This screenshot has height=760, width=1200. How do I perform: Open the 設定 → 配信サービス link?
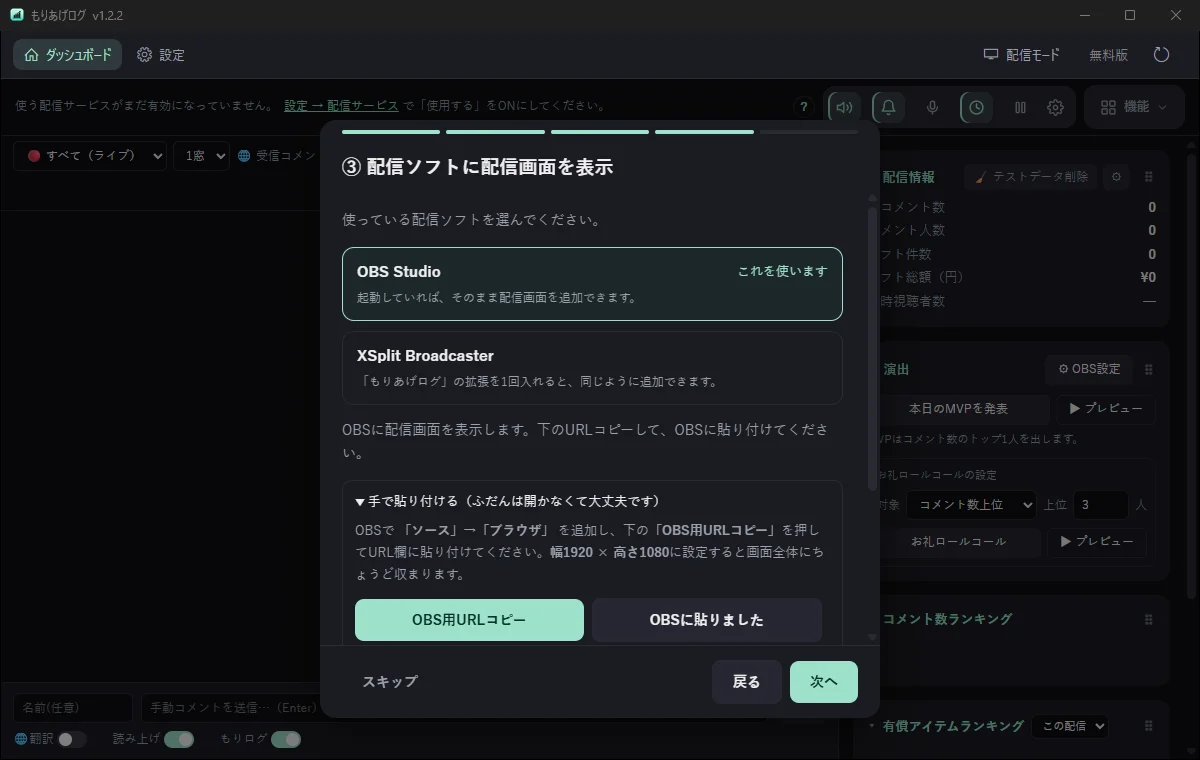coord(341,105)
